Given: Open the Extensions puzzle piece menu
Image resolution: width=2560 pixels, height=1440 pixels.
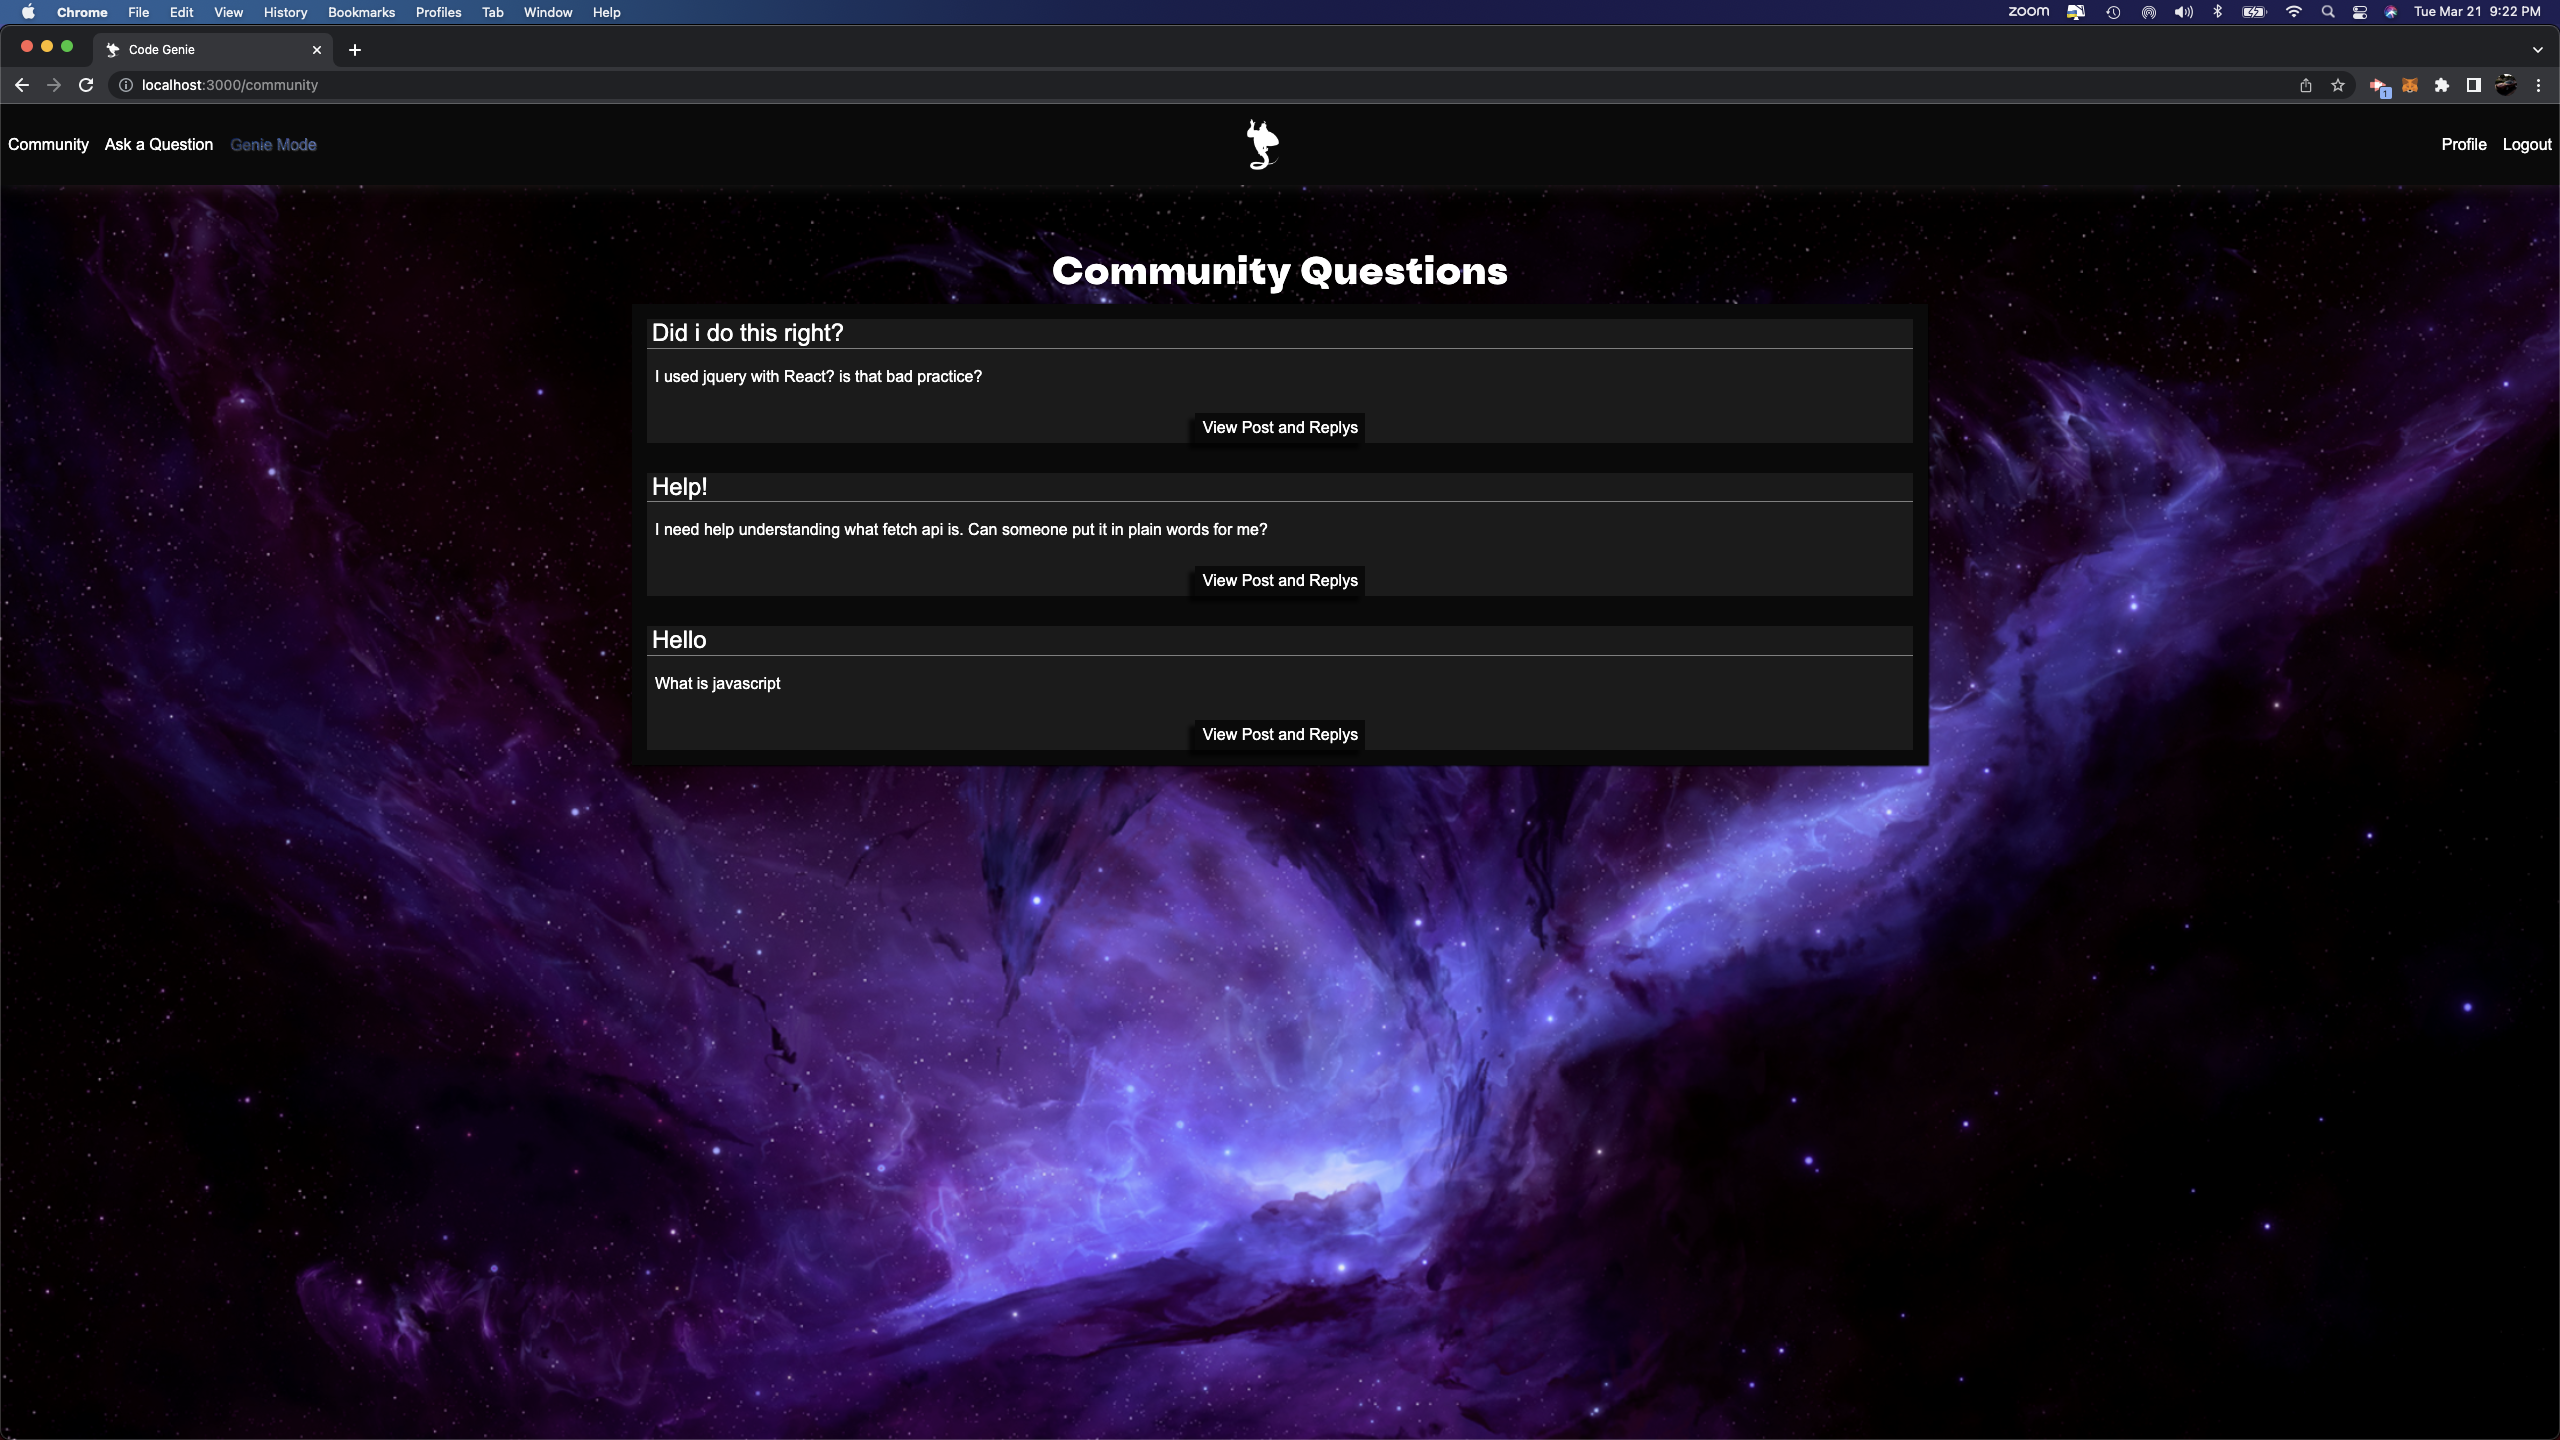Looking at the screenshot, I should 2442,85.
